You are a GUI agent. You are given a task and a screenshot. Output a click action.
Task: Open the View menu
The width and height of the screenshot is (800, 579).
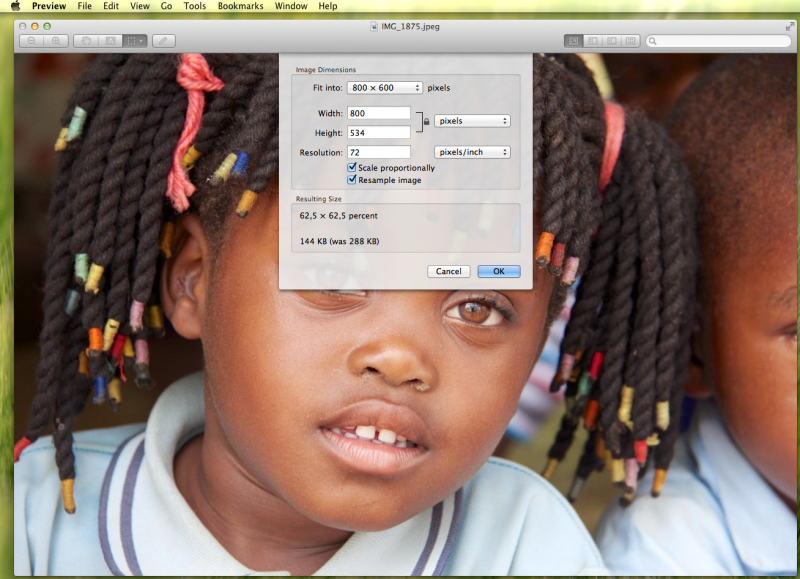[x=140, y=6]
